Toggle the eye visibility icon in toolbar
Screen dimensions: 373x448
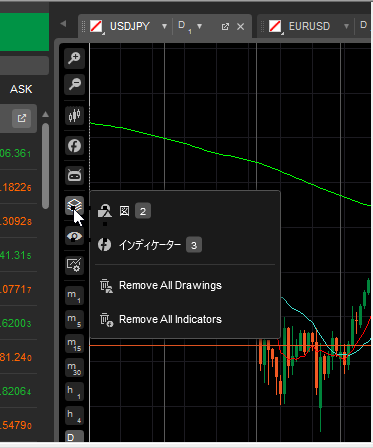point(74,236)
